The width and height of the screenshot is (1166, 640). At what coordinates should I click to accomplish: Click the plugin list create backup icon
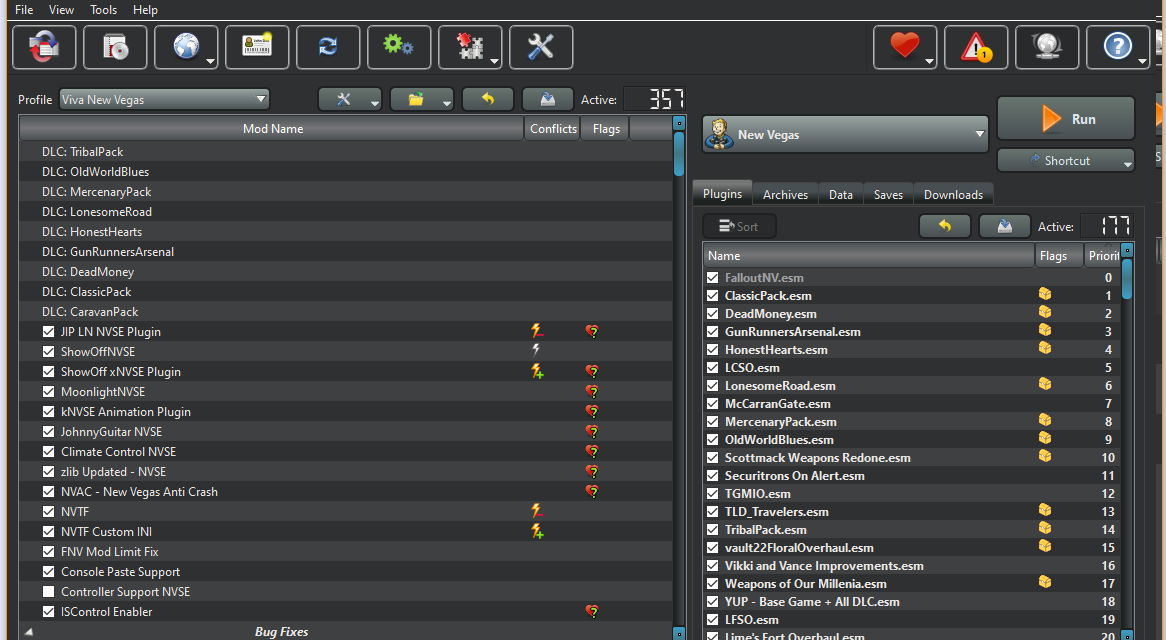pyautogui.click(x=1005, y=226)
